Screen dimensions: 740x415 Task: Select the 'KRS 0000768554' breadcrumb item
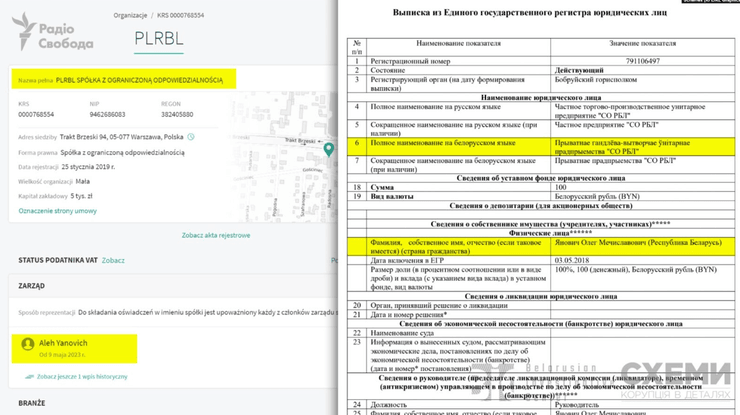tap(180, 15)
